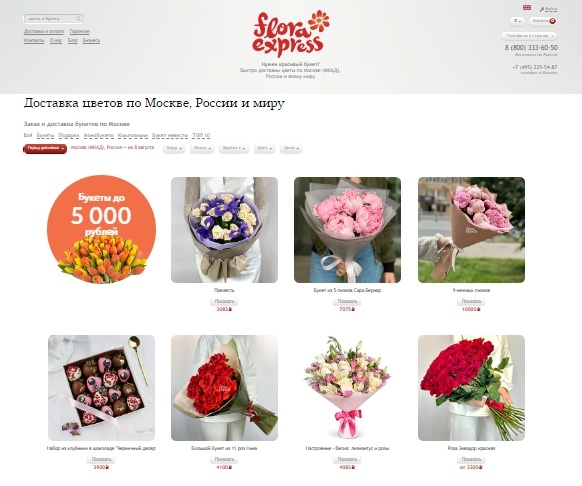
Task: Click Показать under 9 нежных пионов
Action: pos(471,301)
